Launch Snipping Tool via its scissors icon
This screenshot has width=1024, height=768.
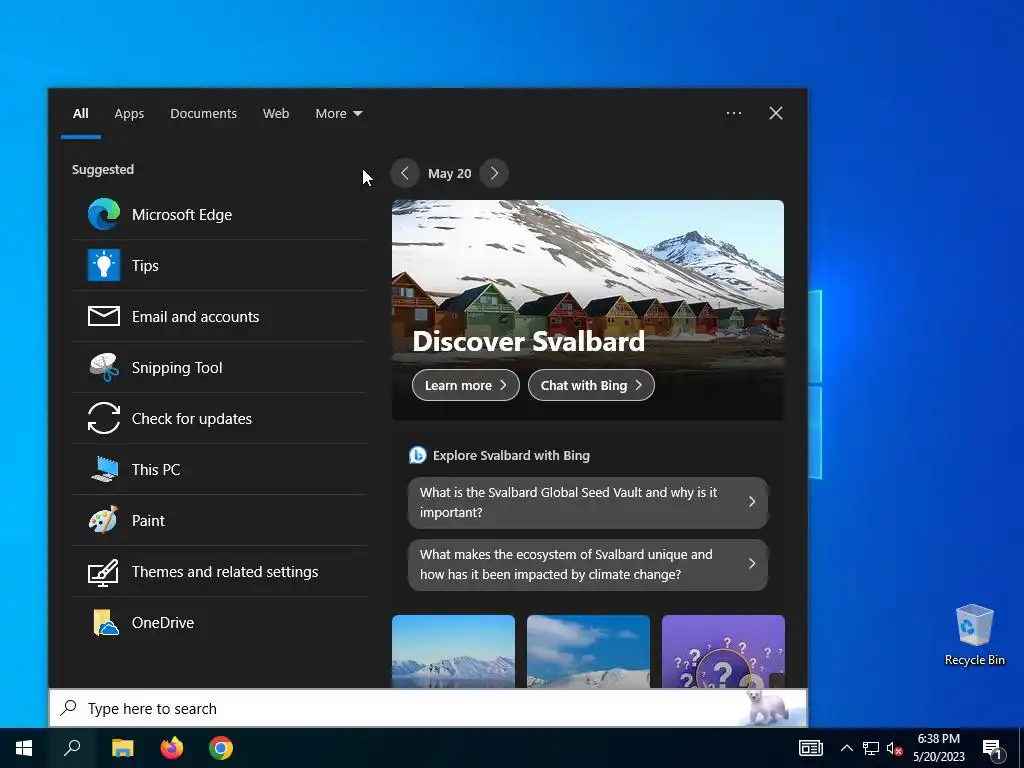pyautogui.click(x=104, y=367)
